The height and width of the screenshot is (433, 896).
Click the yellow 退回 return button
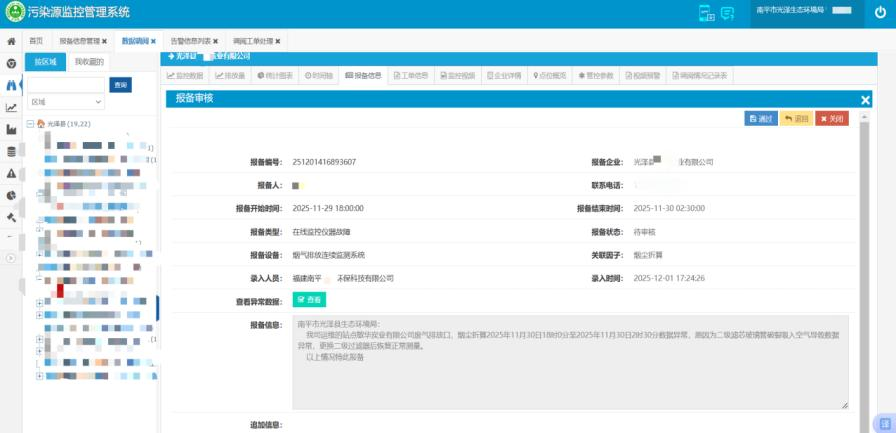796,118
